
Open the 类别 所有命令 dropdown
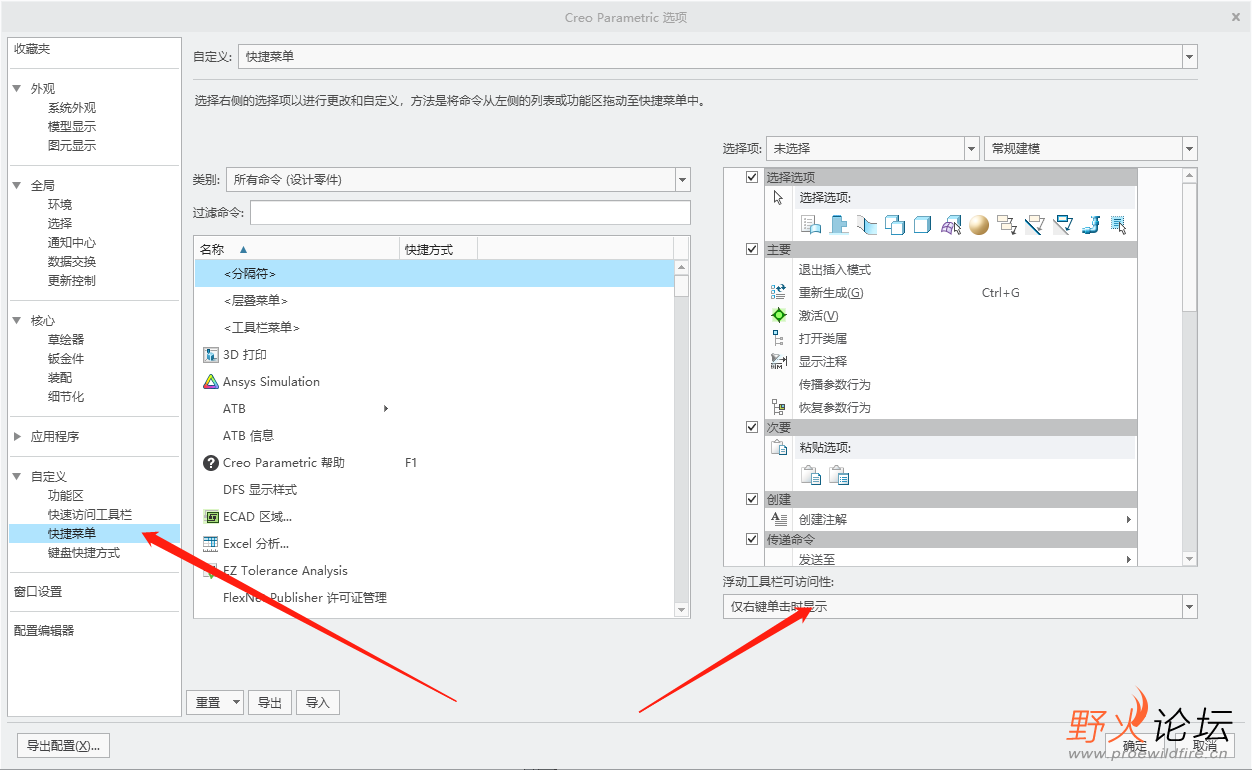tap(682, 180)
